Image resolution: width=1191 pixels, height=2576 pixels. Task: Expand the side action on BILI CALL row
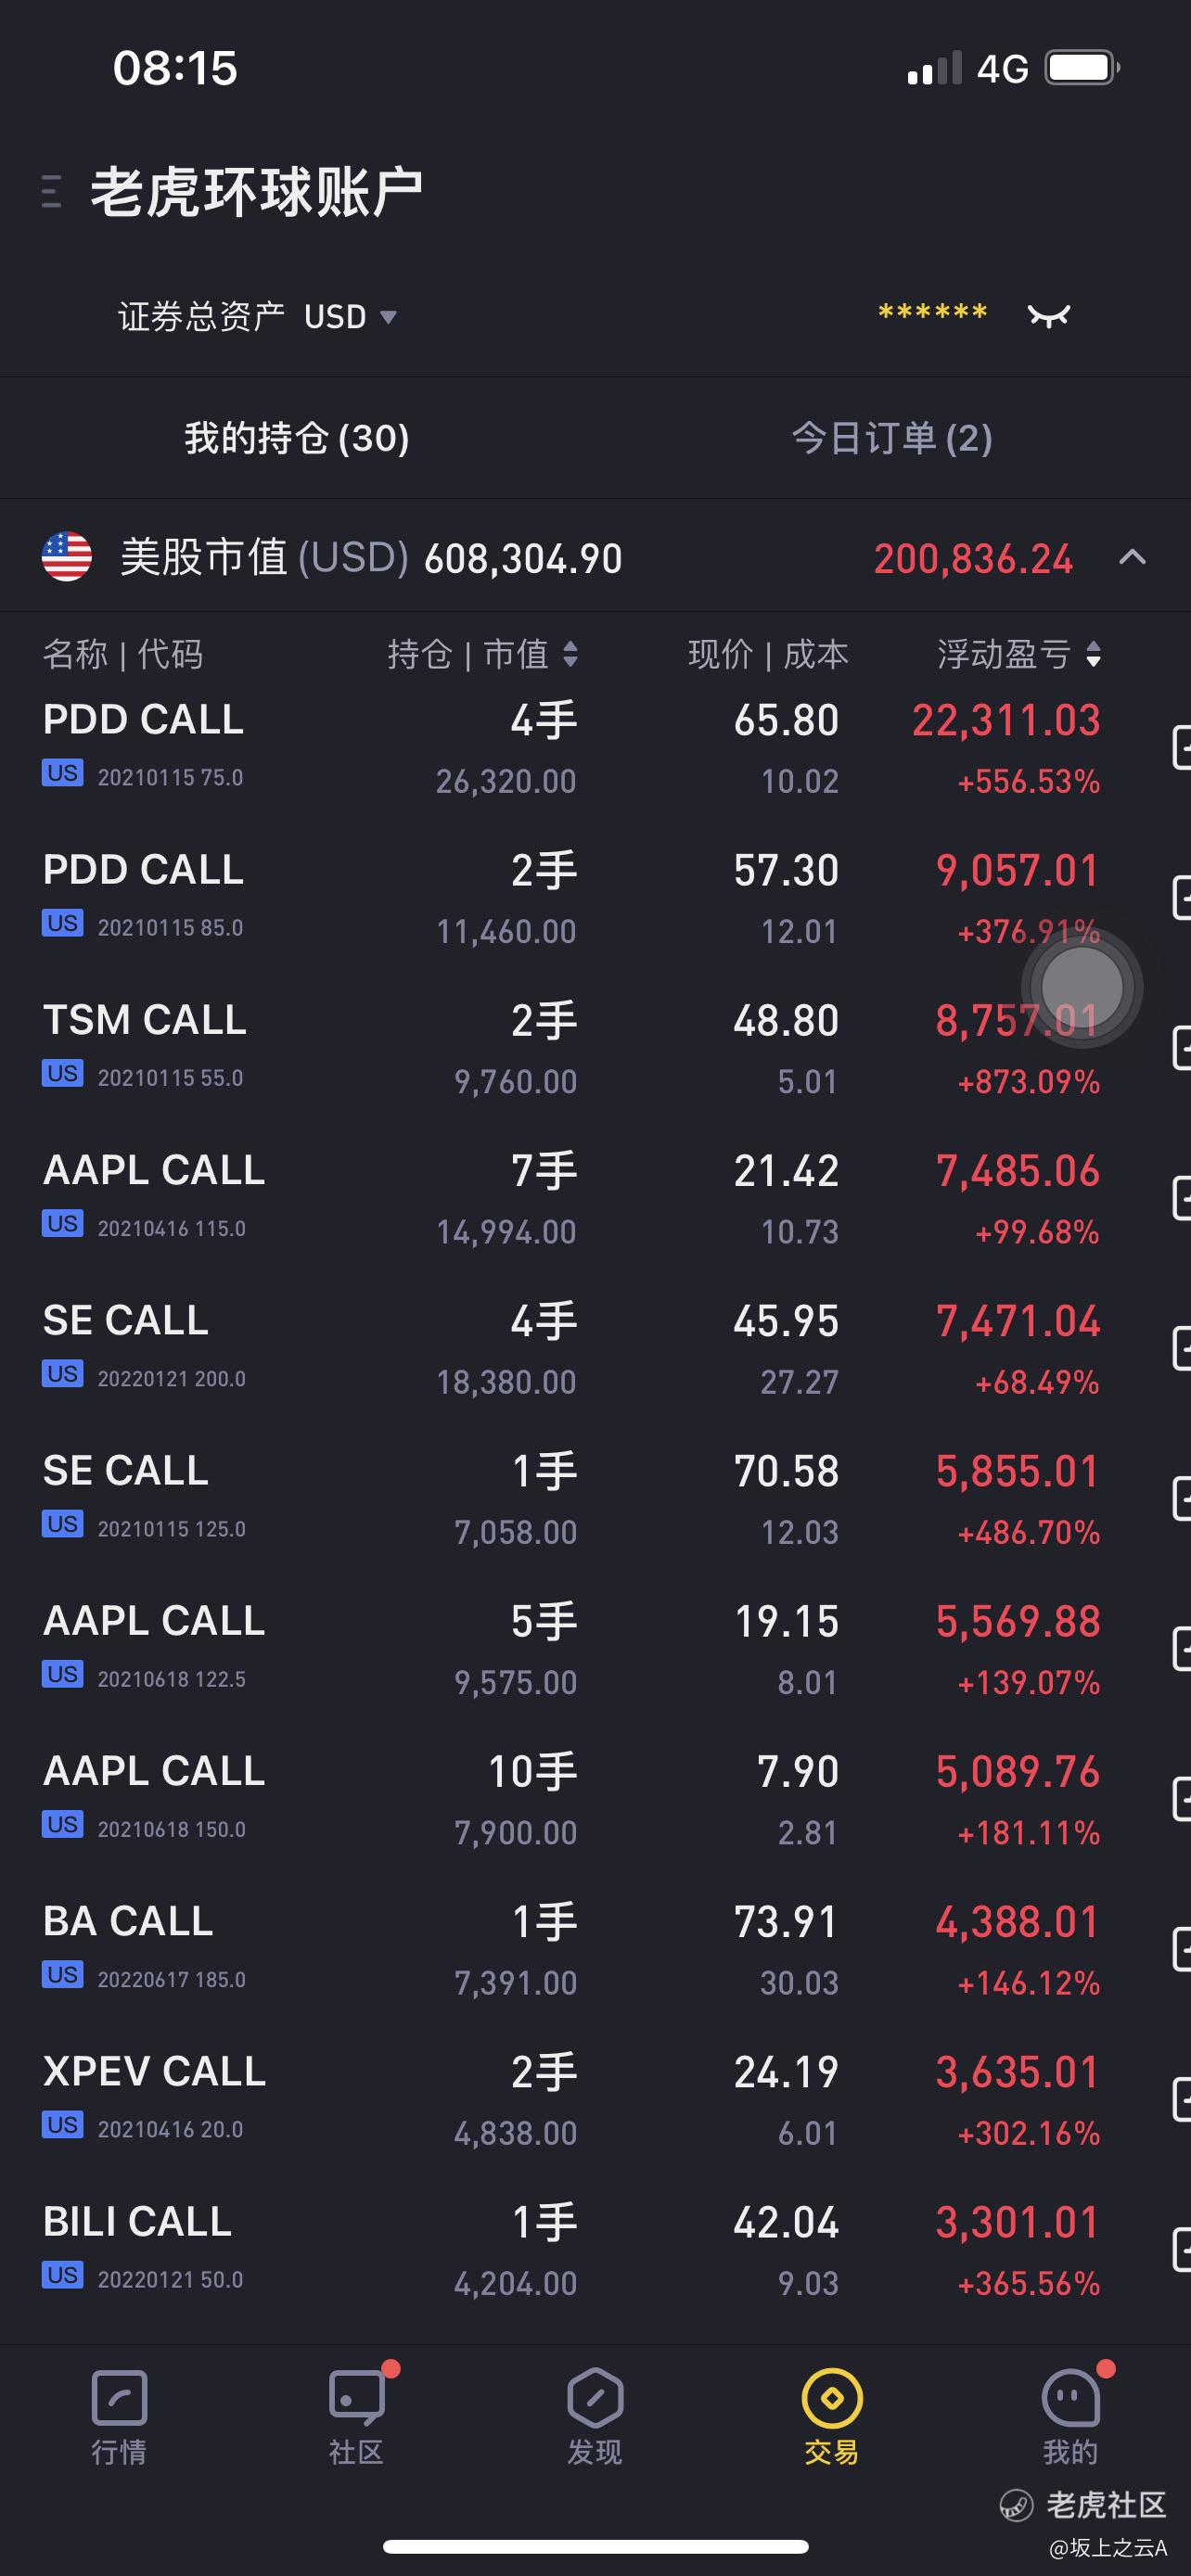(1181, 2251)
